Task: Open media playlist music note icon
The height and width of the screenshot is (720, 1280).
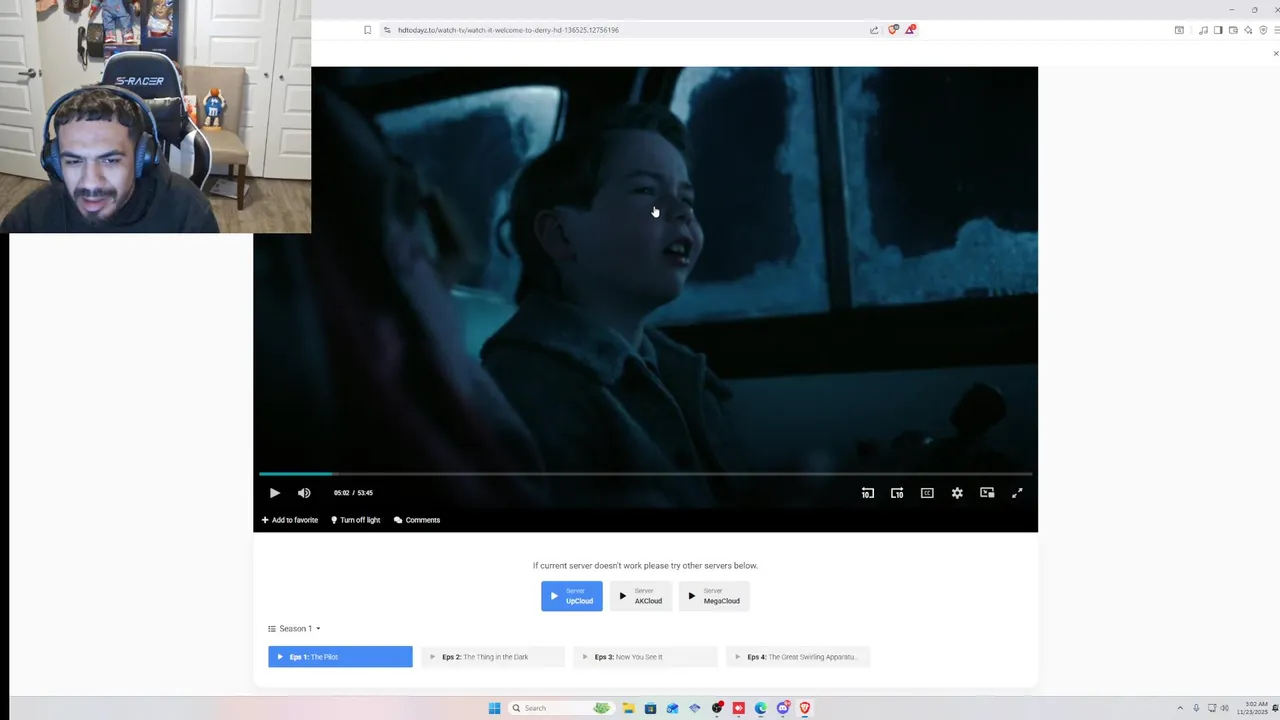Action: click(x=1203, y=30)
